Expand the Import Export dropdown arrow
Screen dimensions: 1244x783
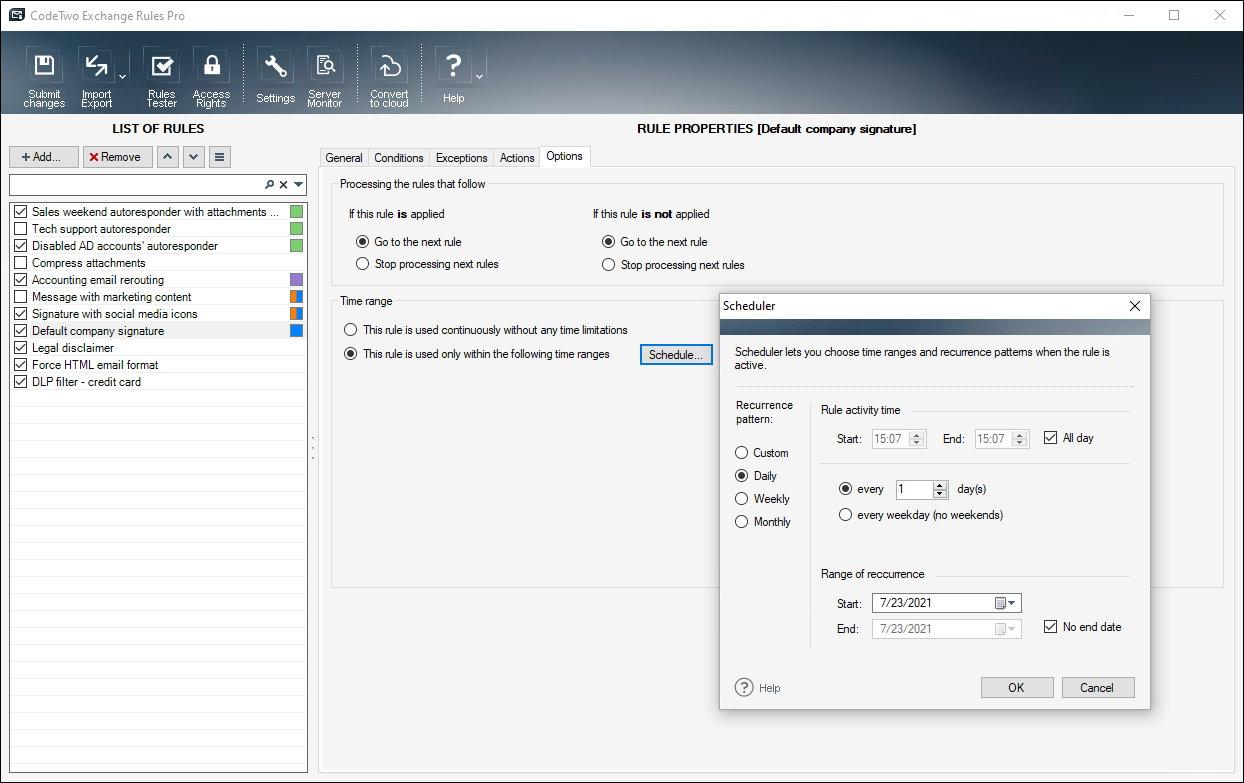(123, 78)
